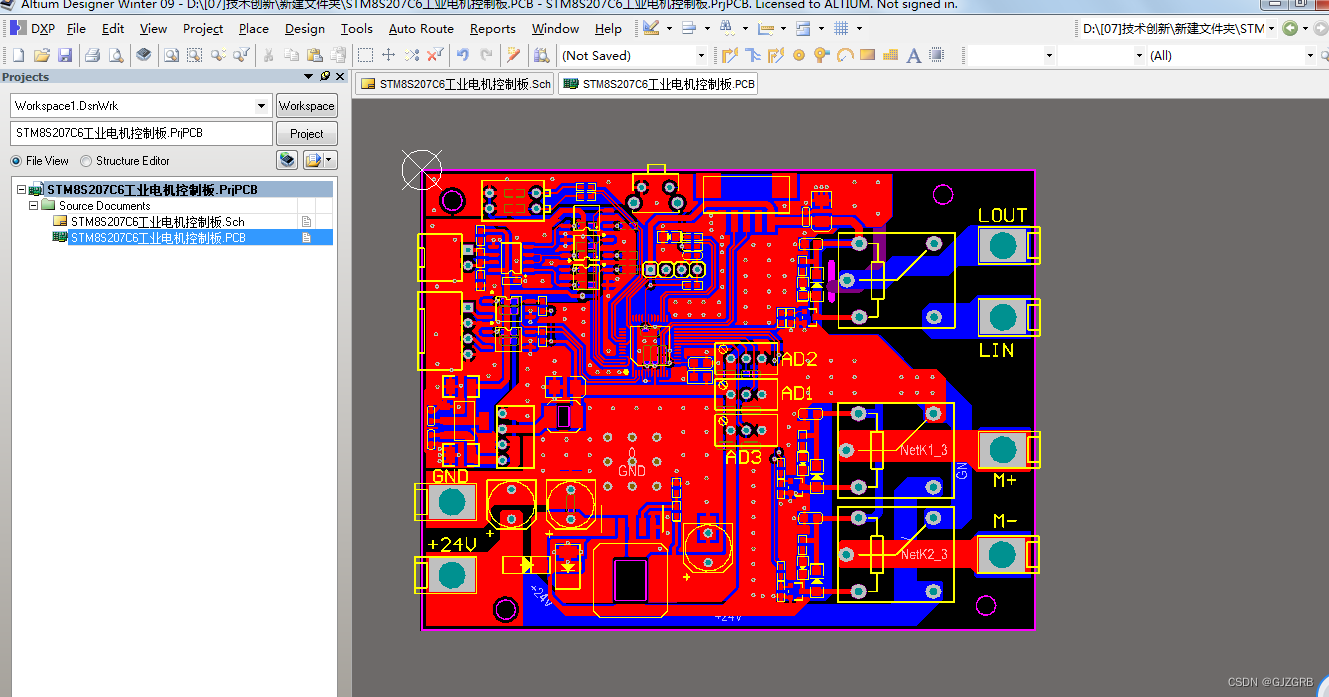Click the Move Selection cross icon
Image resolution: width=1329 pixels, height=697 pixels.
click(389, 55)
